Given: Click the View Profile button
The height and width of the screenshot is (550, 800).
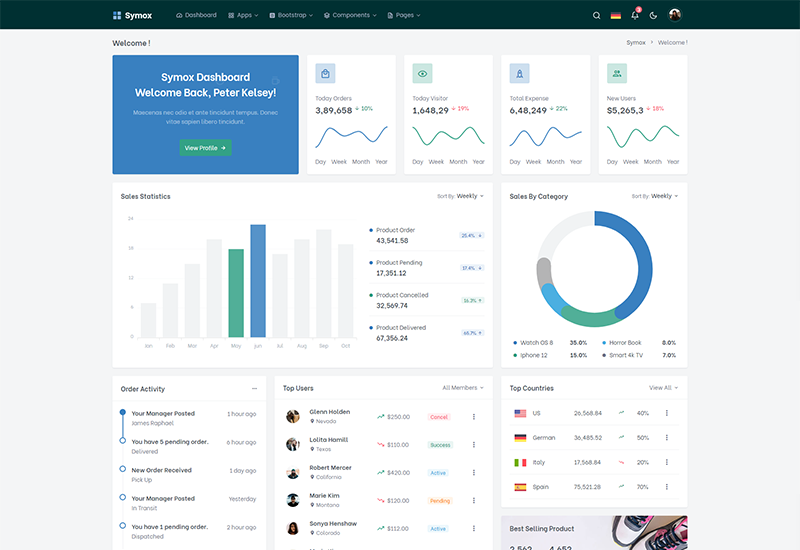Looking at the screenshot, I should point(205,148).
